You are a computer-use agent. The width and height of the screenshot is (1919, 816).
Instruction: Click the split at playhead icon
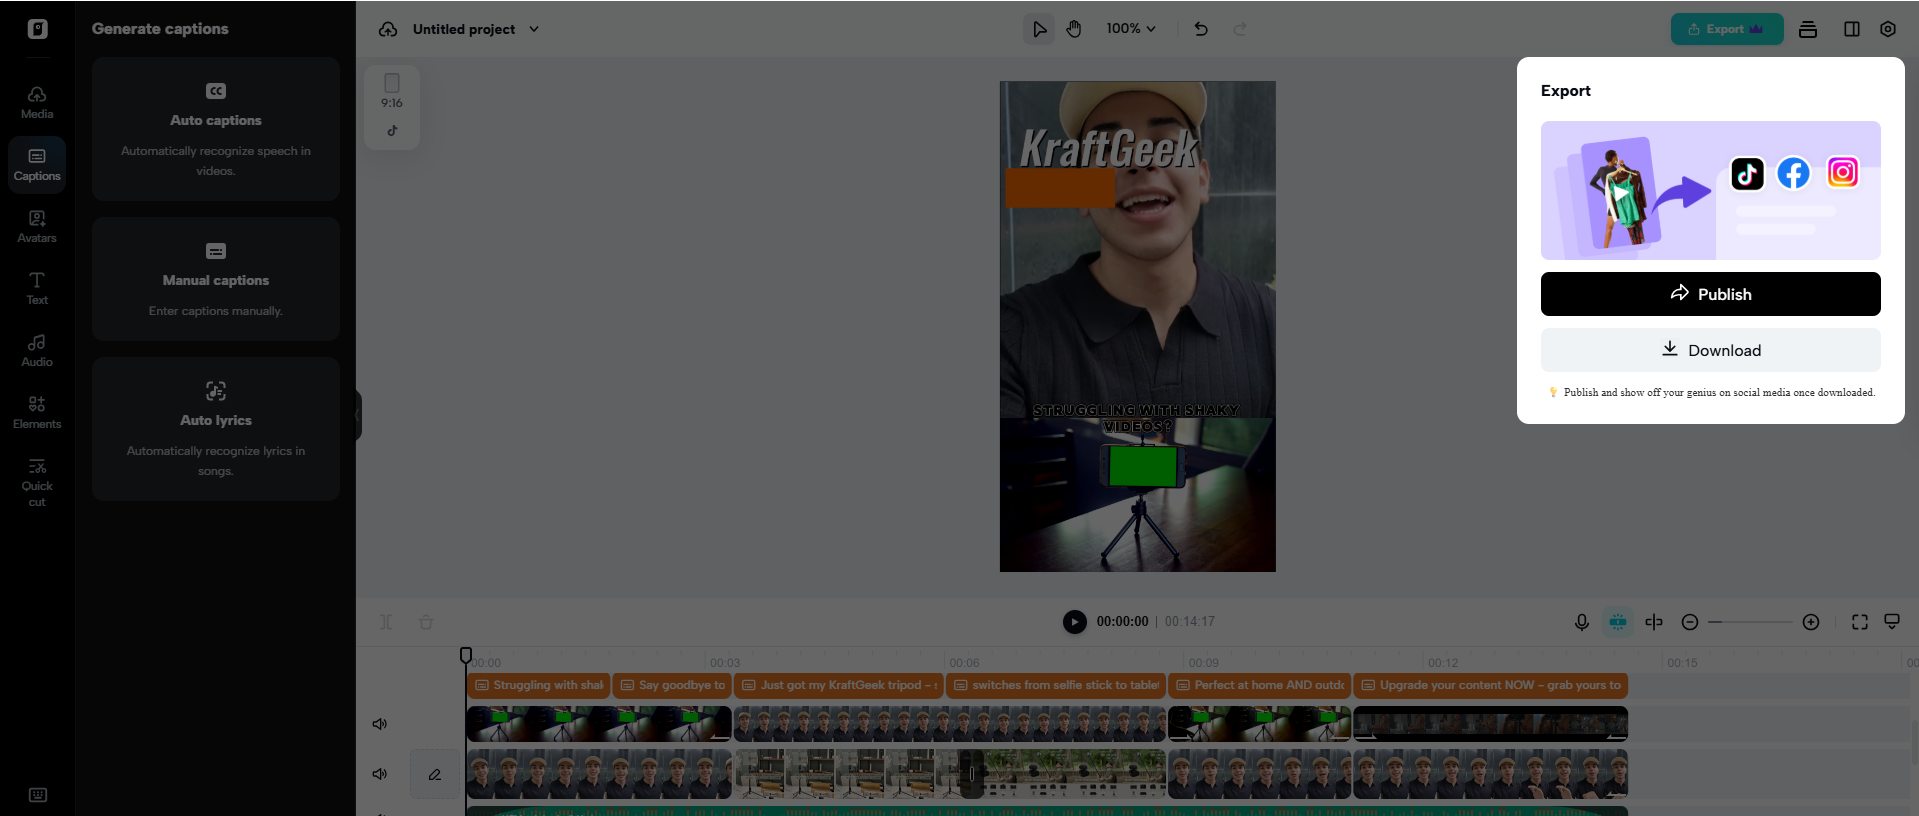[1654, 622]
